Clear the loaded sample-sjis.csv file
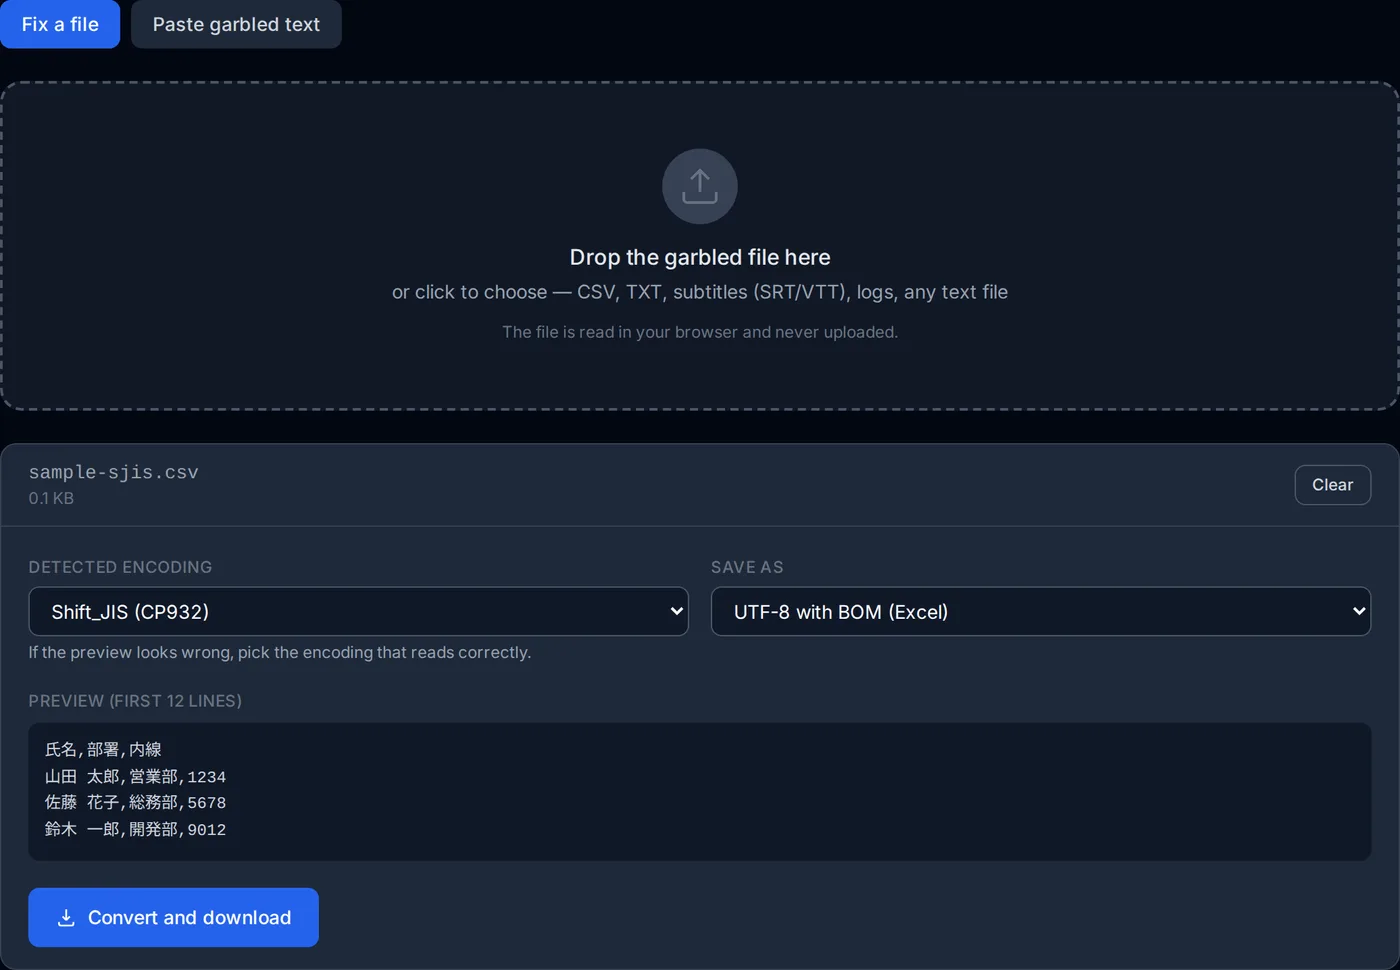 1332,485
